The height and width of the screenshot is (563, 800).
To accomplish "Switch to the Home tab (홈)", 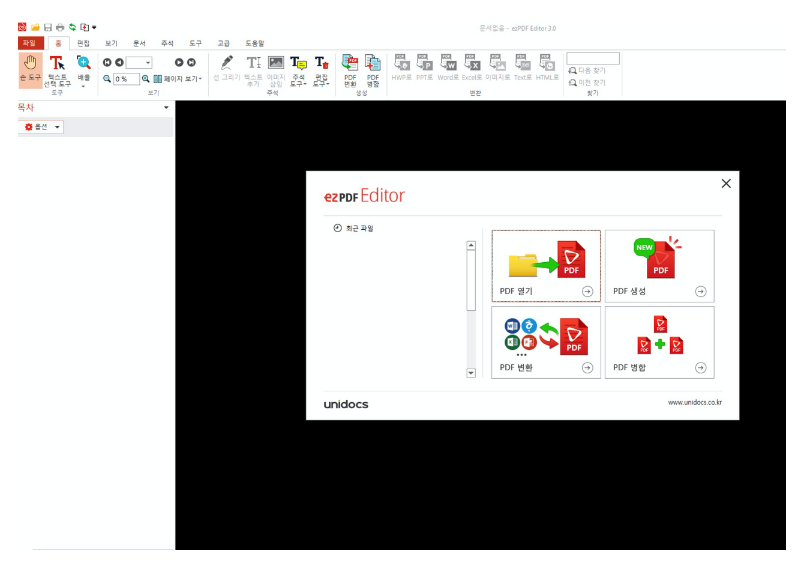I will (58, 43).
